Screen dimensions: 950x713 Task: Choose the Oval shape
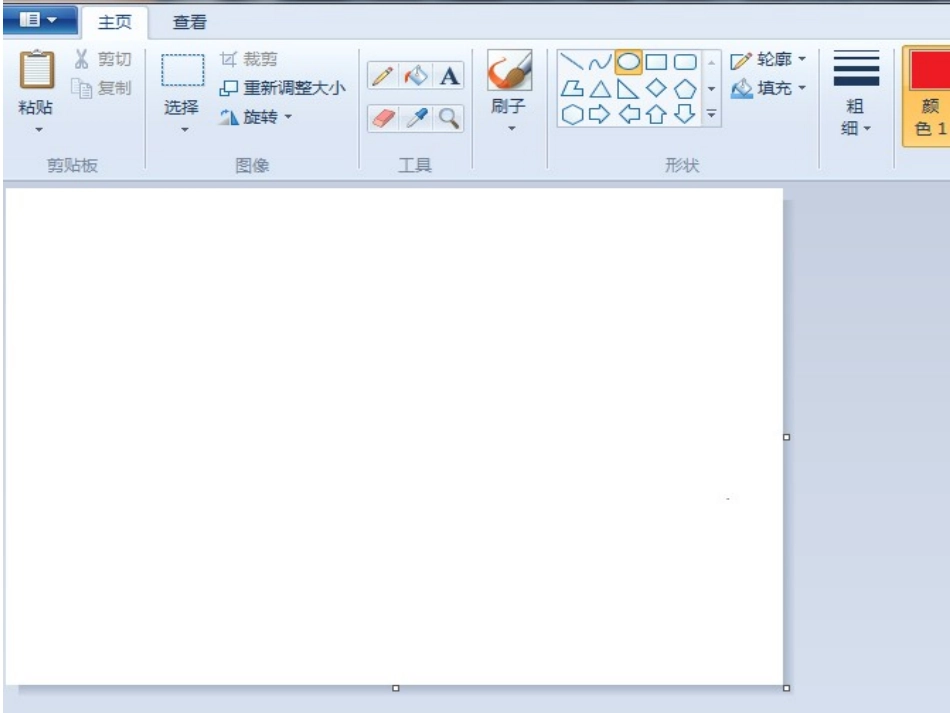[x=628, y=62]
